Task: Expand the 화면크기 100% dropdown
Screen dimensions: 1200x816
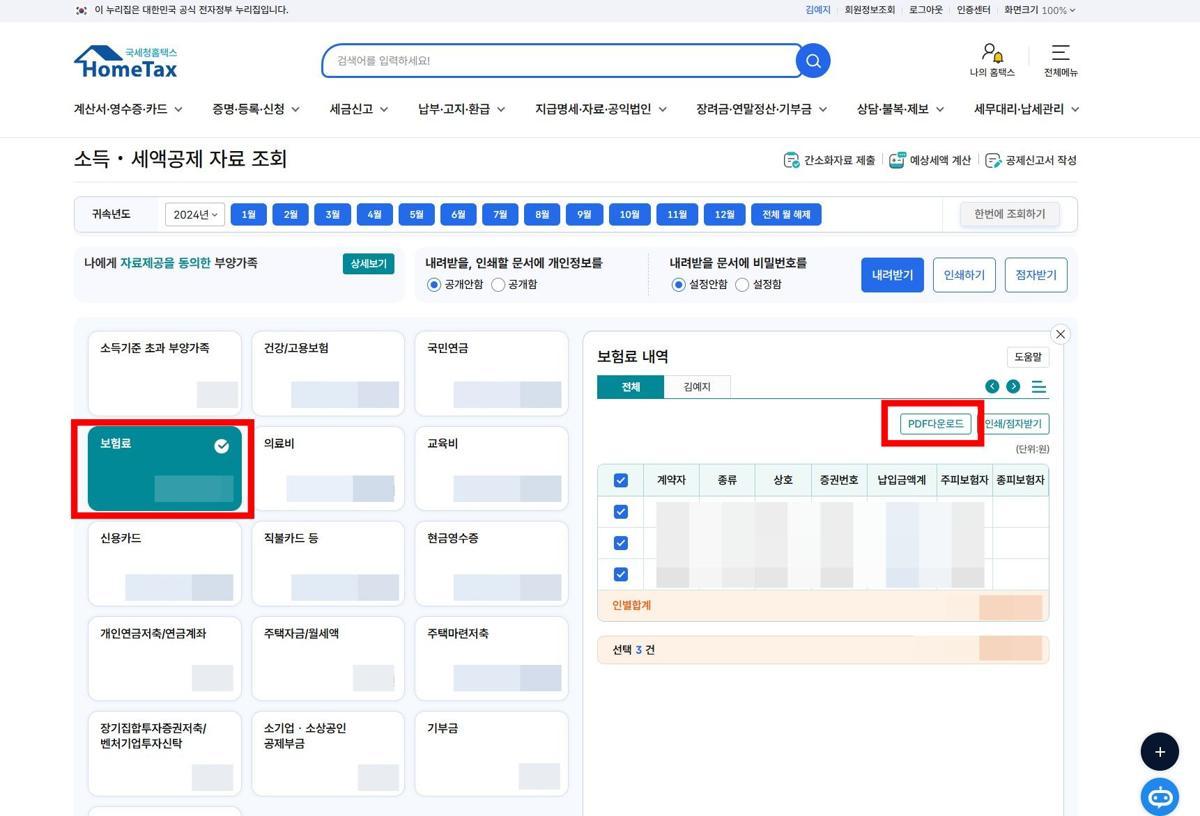Action: click(x=1040, y=10)
